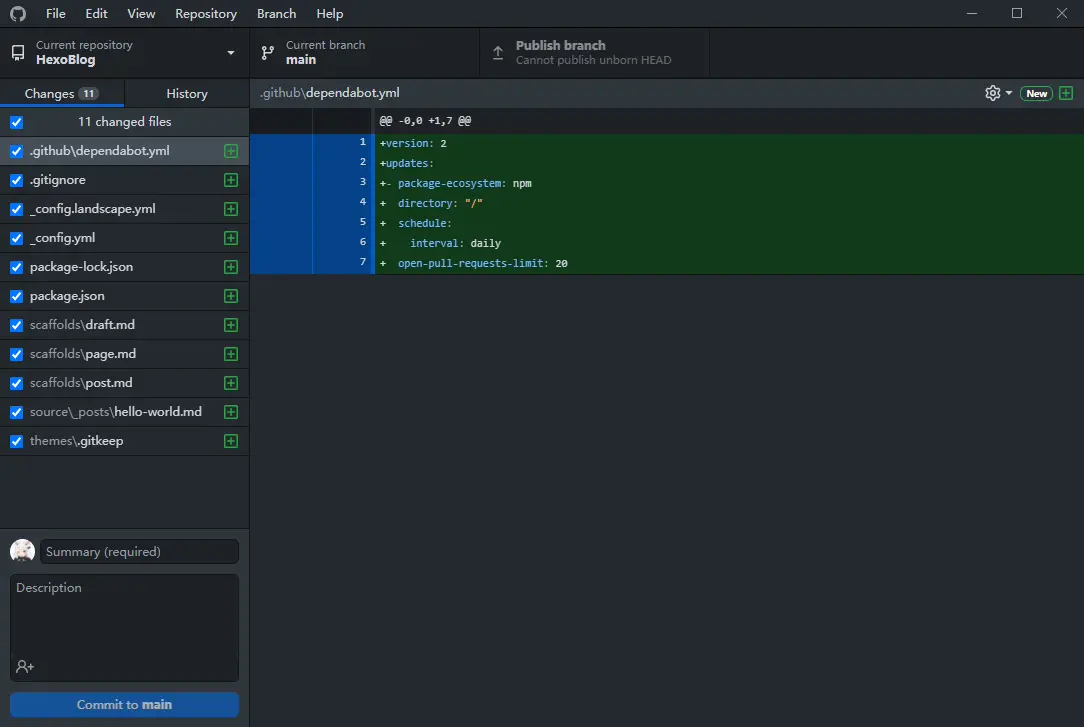The height and width of the screenshot is (727, 1084).
Task: Open the Repository menu
Action: (x=205, y=14)
